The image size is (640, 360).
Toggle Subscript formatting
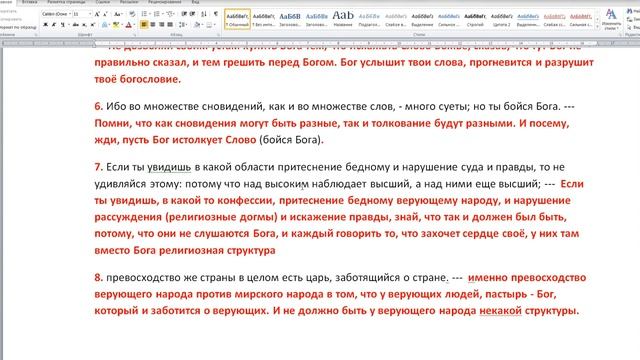pos(84,25)
